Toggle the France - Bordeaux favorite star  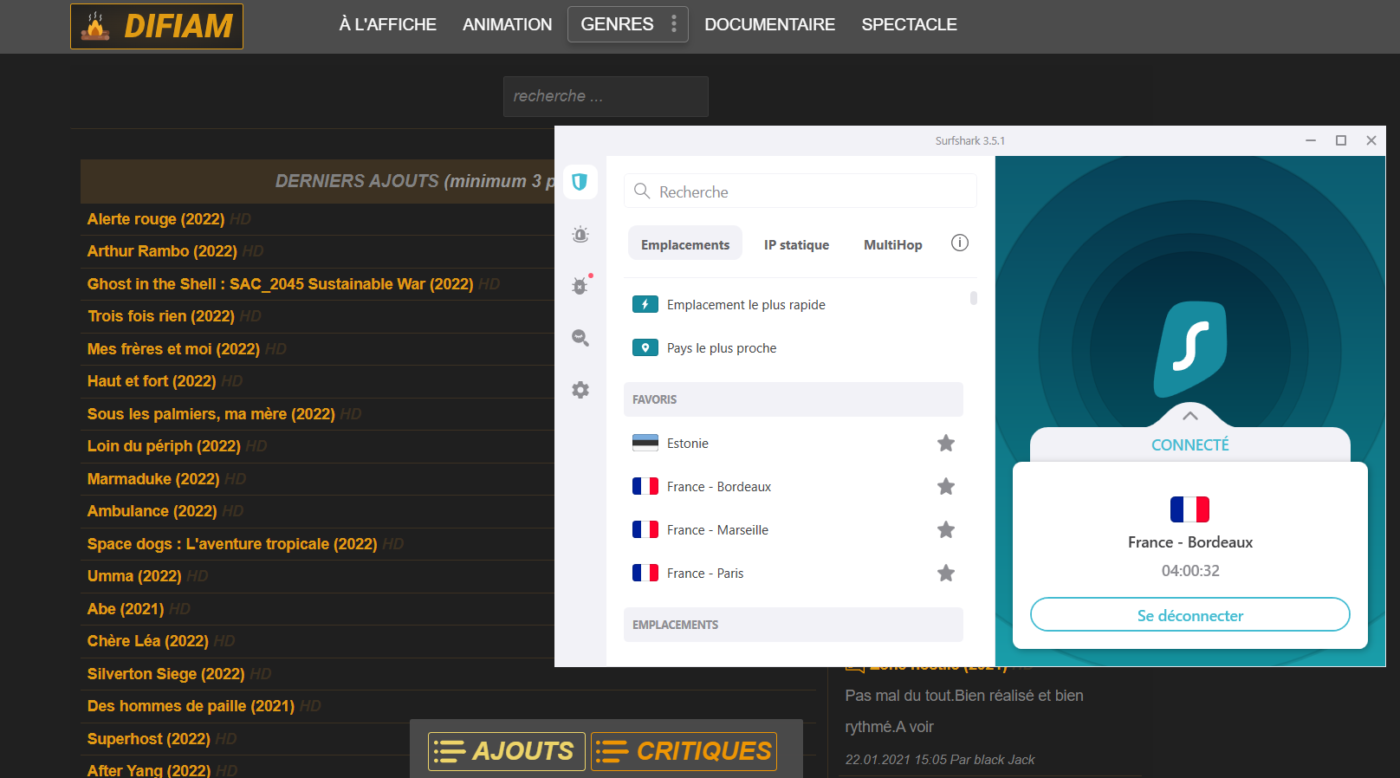click(946, 486)
